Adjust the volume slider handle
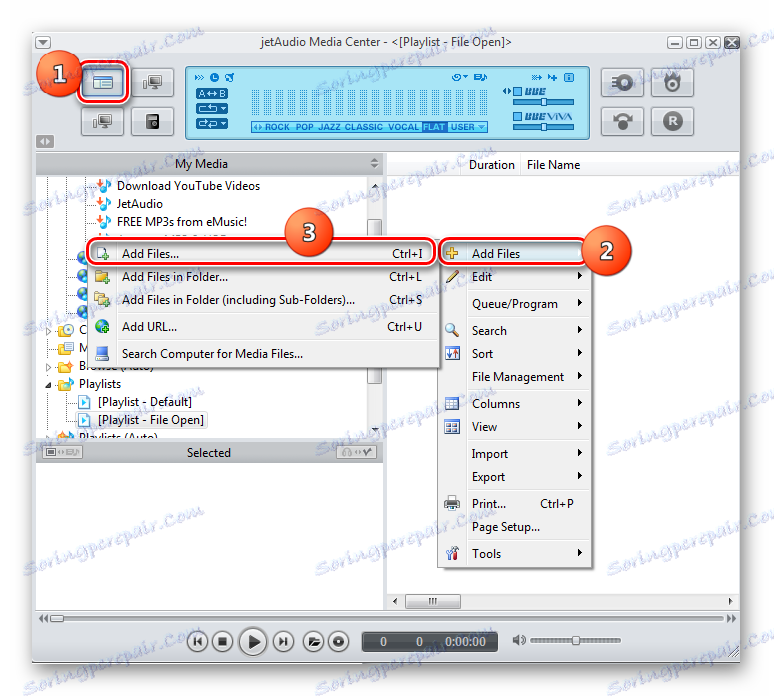The image size is (774, 696). tap(576, 641)
